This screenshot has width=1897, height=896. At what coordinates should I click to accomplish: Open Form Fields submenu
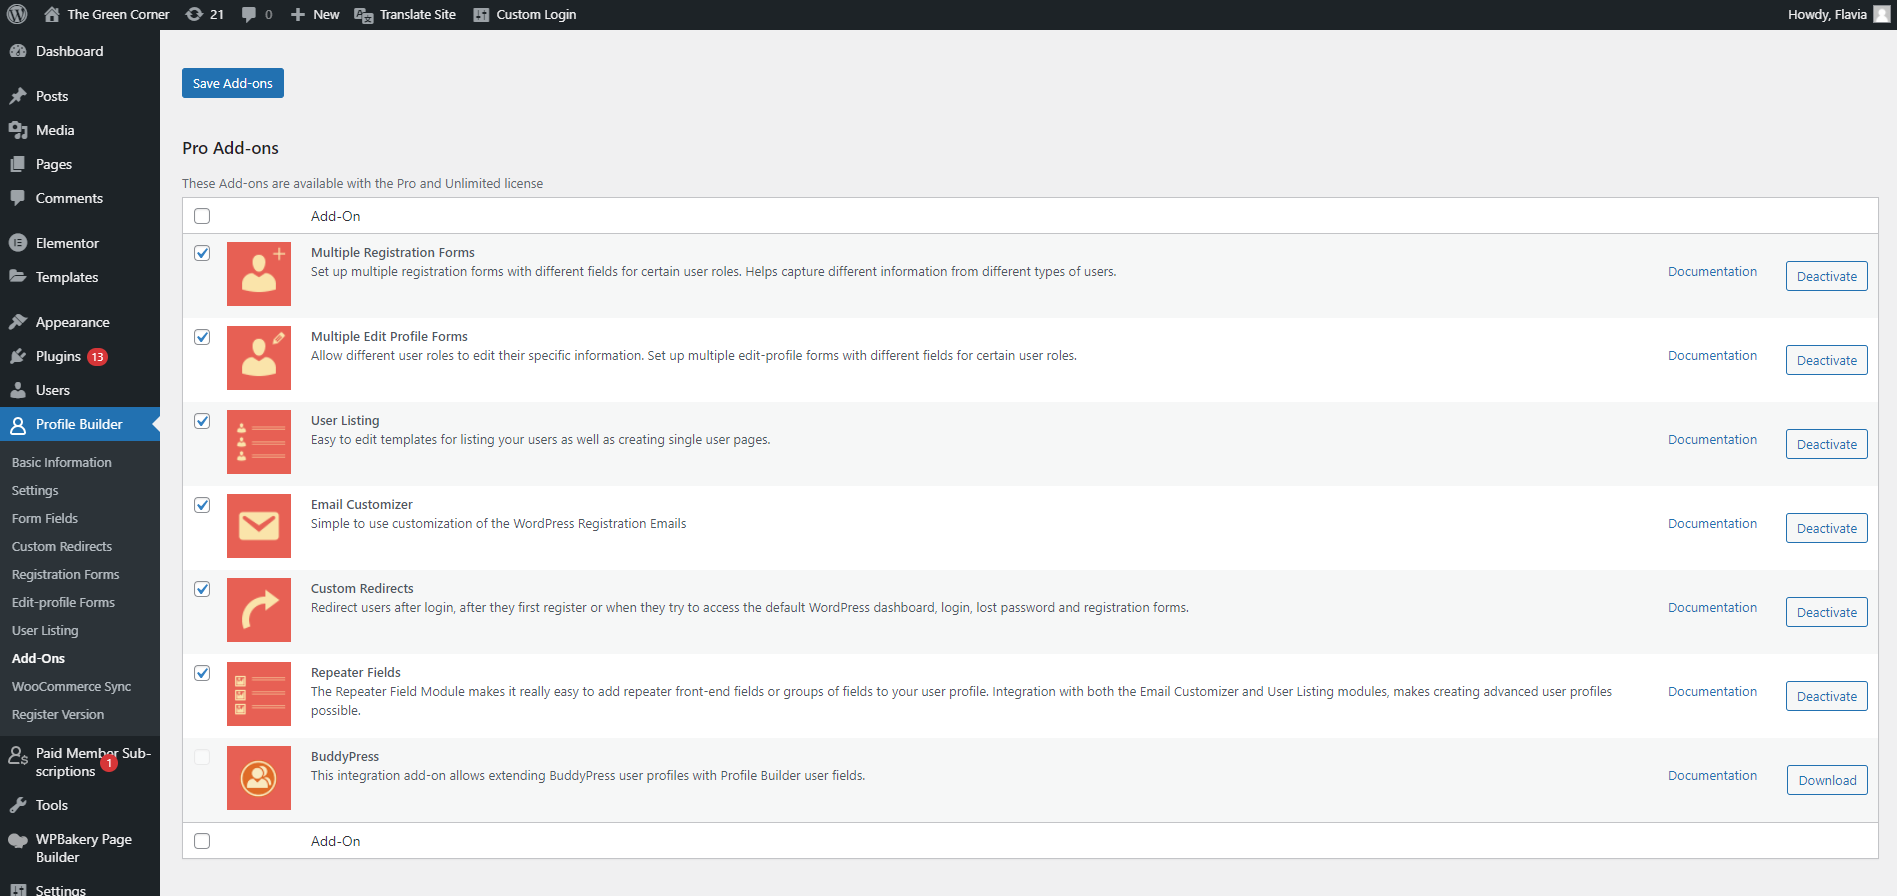tap(45, 518)
